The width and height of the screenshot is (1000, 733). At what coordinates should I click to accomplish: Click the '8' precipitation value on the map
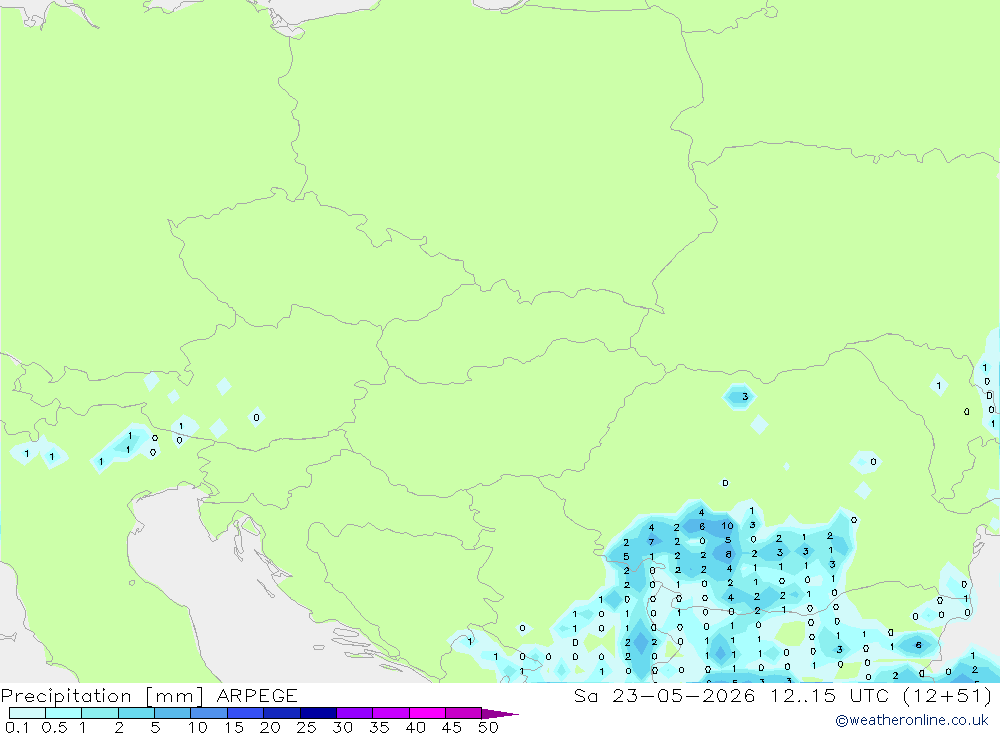tap(728, 554)
